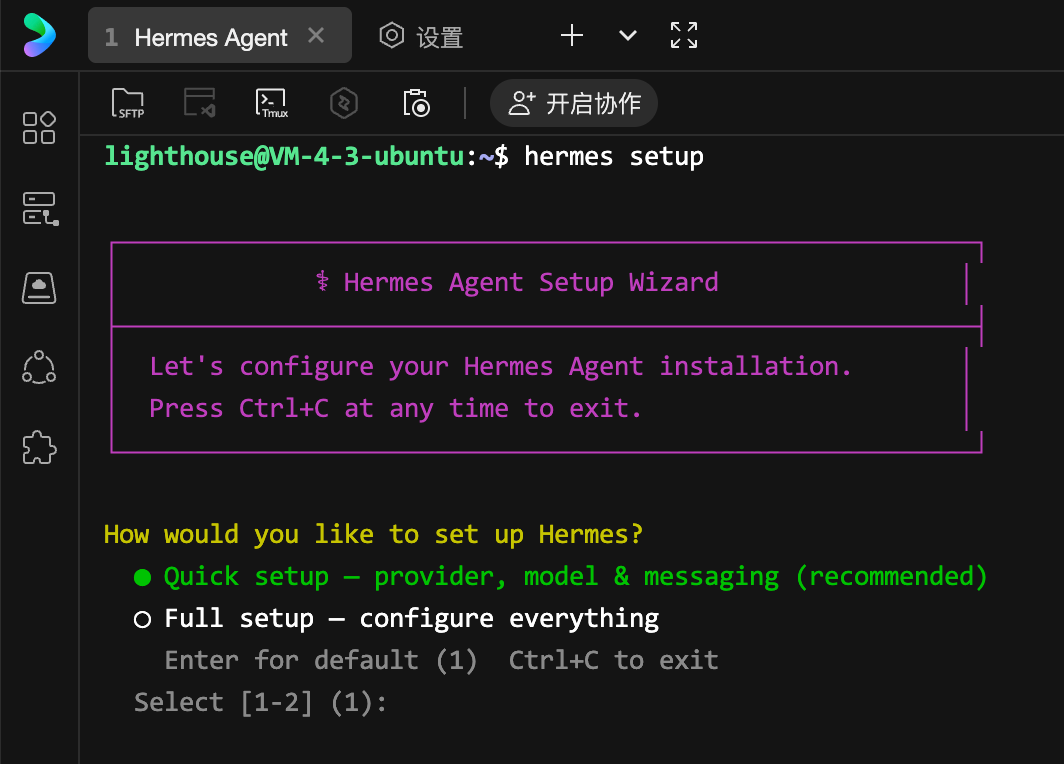
Task: Open the new session dropdown arrow
Action: pyautogui.click(x=627, y=35)
